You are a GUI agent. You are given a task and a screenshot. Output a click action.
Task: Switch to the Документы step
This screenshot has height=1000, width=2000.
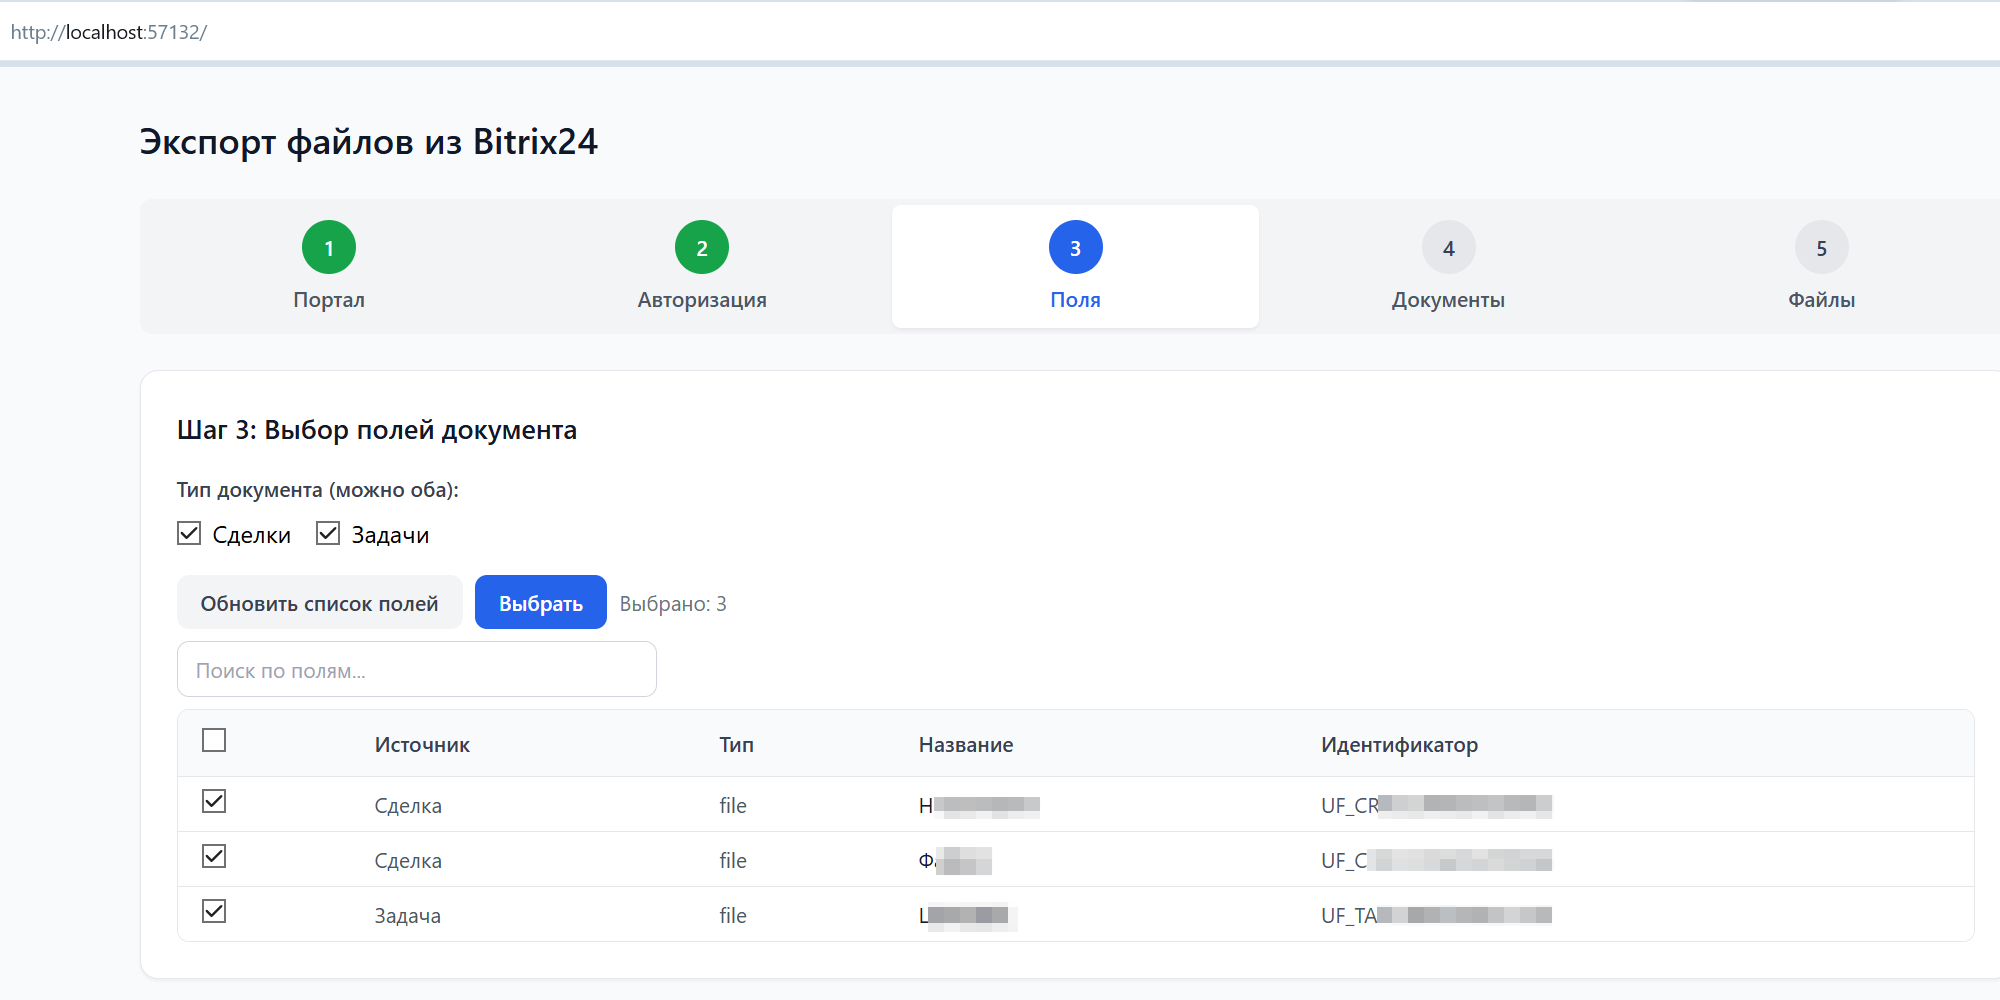1448,300
